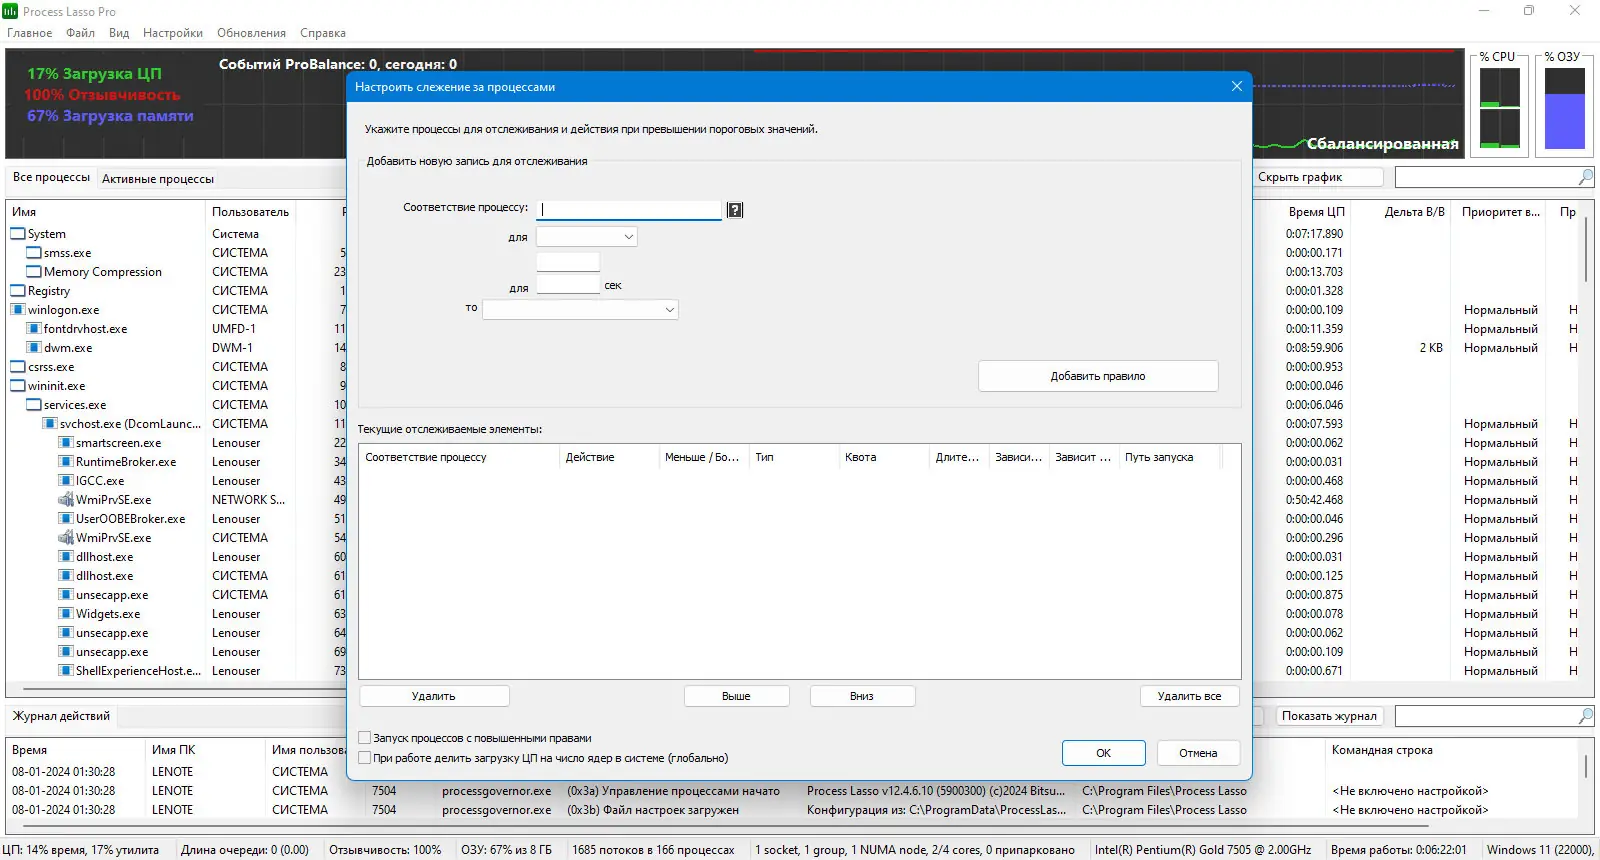Confirm the dialog with OK
Viewport: 1600px width, 860px height.
point(1104,753)
